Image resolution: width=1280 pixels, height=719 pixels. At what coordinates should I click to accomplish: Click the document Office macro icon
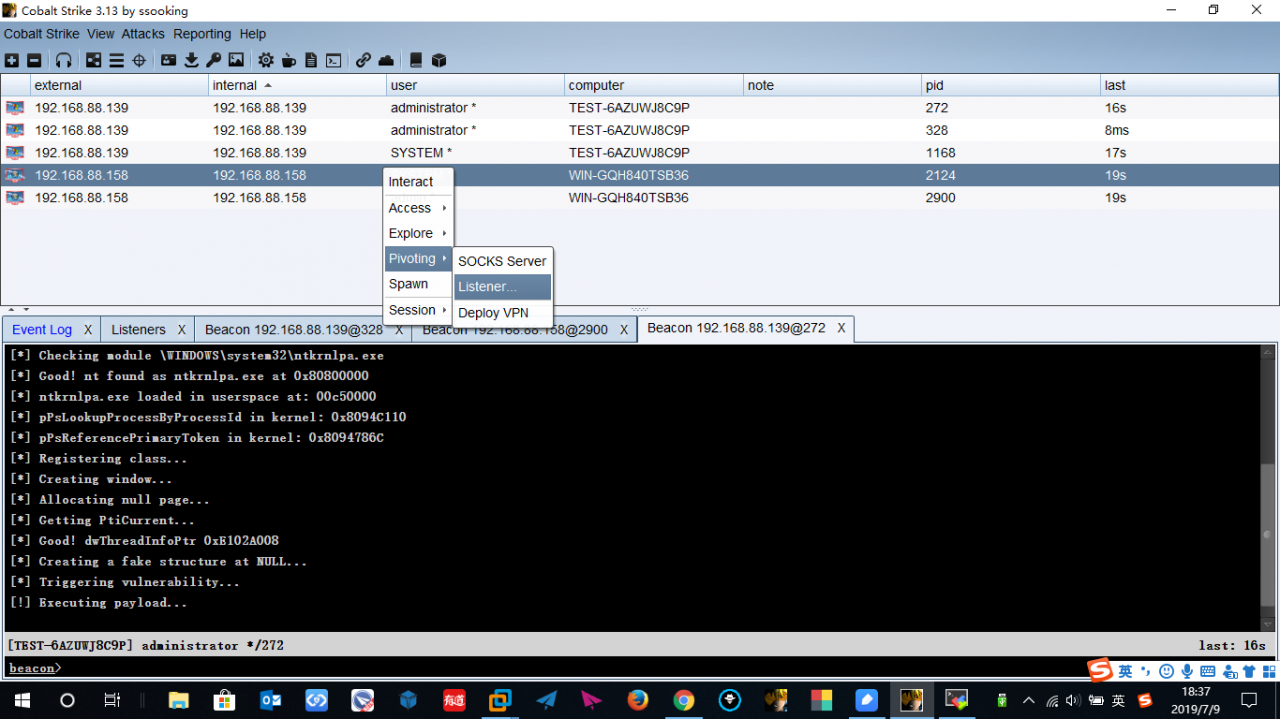click(x=311, y=60)
